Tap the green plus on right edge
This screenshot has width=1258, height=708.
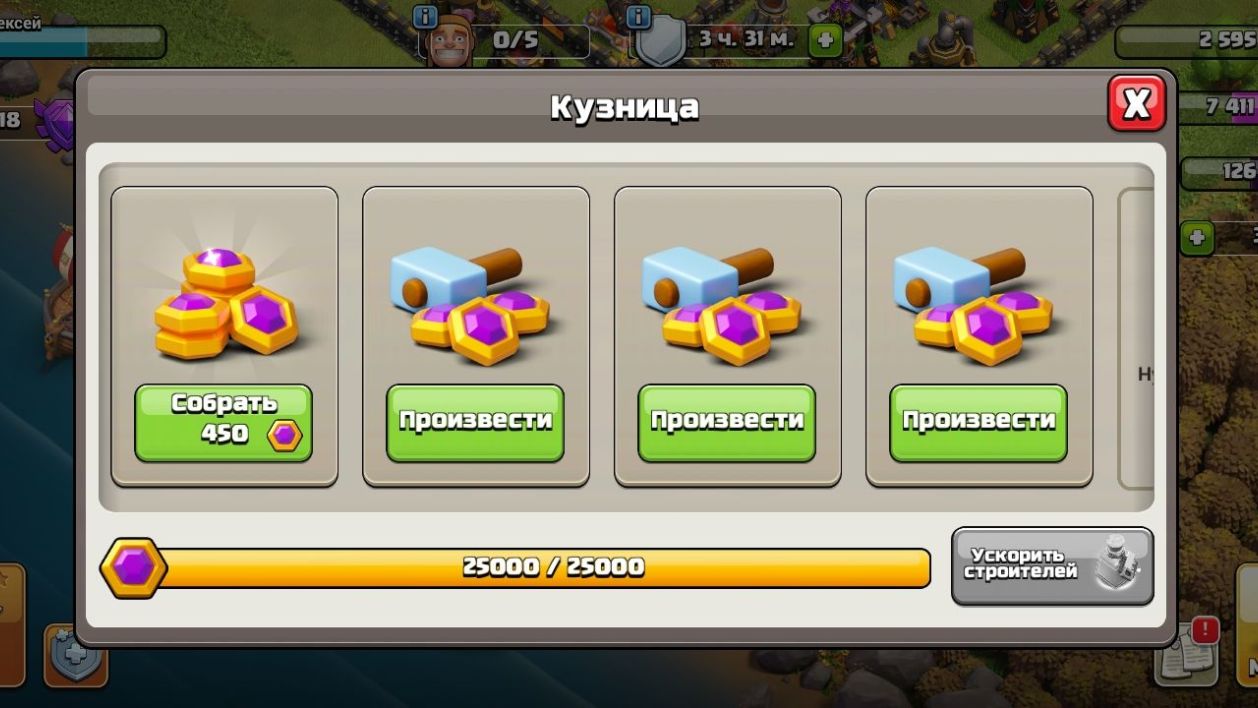[1197, 238]
